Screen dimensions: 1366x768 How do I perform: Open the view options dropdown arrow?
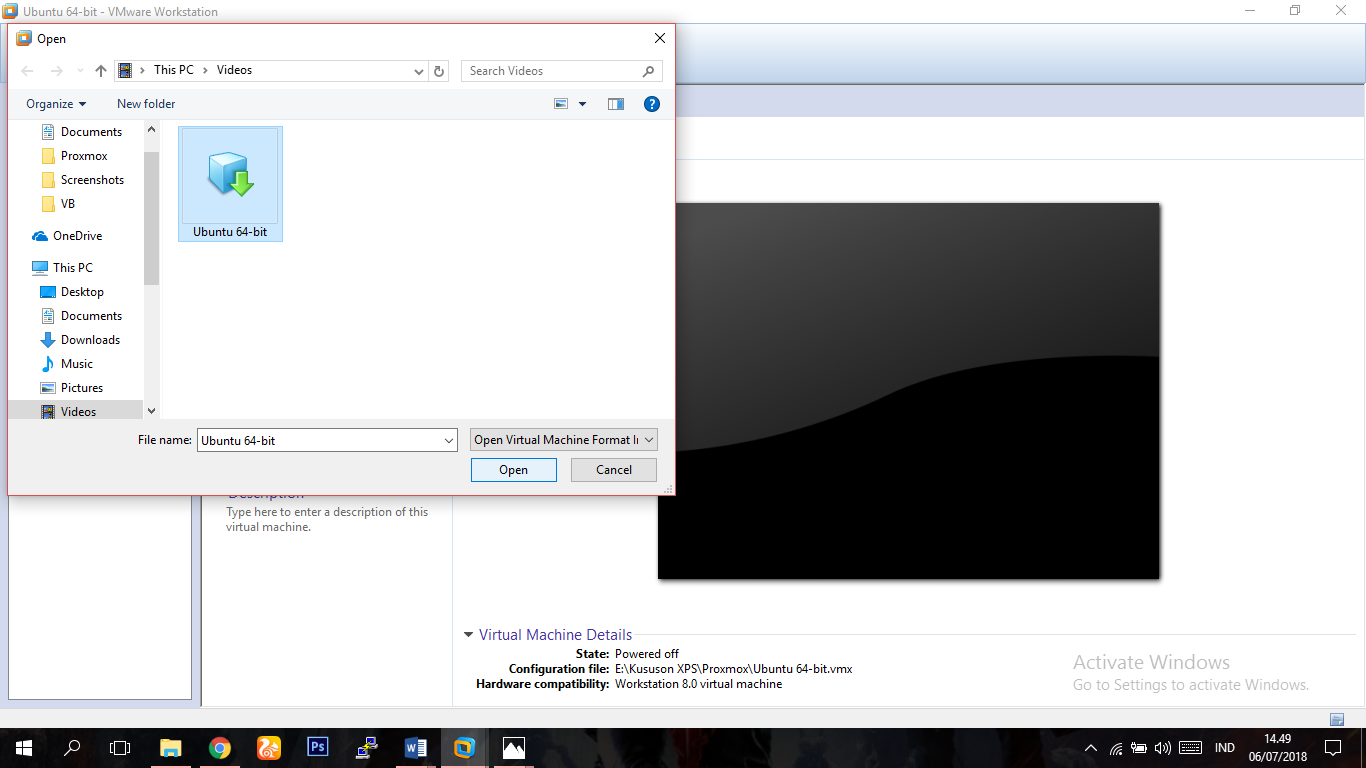(x=582, y=103)
